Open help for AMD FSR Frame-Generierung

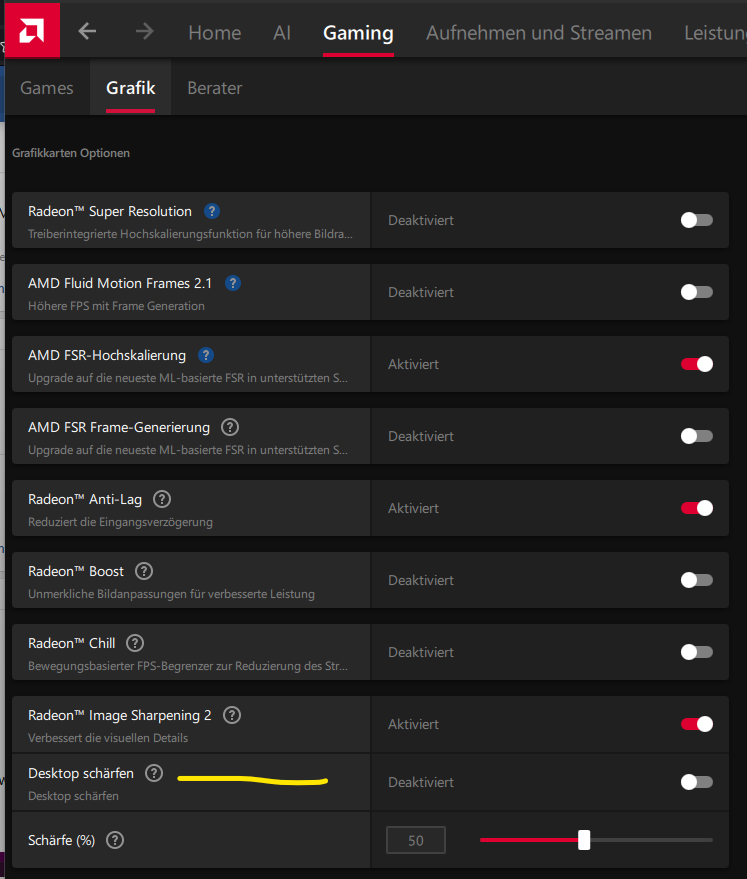(230, 427)
